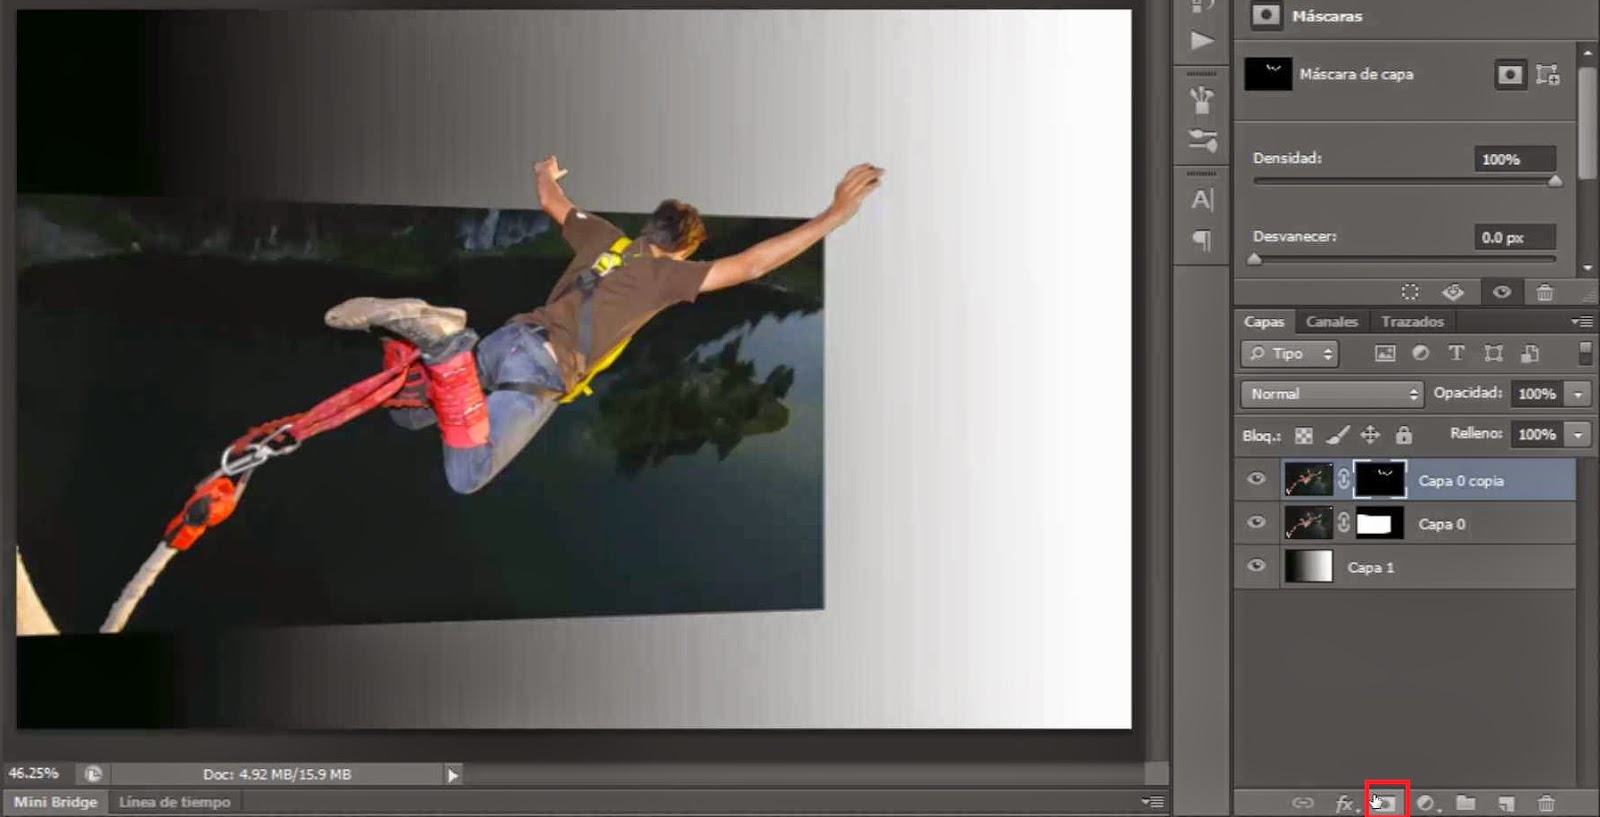Image resolution: width=1600 pixels, height=817 pixels.
Task: Filter layers by adjustment layers
Action: pos(1420,353)
